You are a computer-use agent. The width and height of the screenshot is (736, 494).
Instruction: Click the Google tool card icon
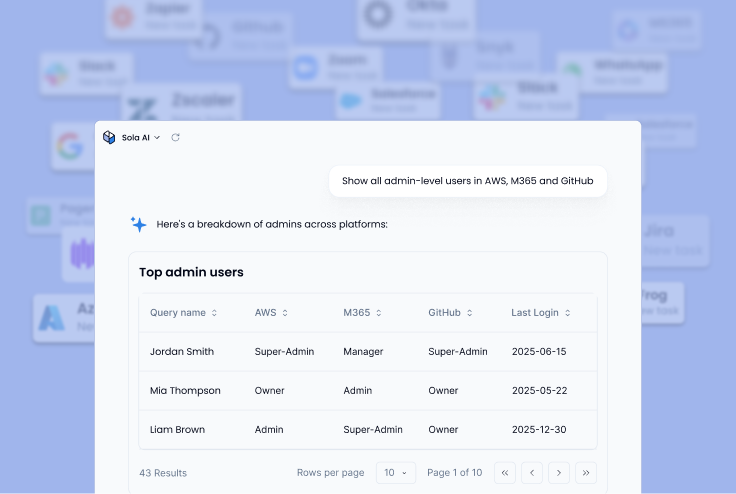tap(69, 147)
